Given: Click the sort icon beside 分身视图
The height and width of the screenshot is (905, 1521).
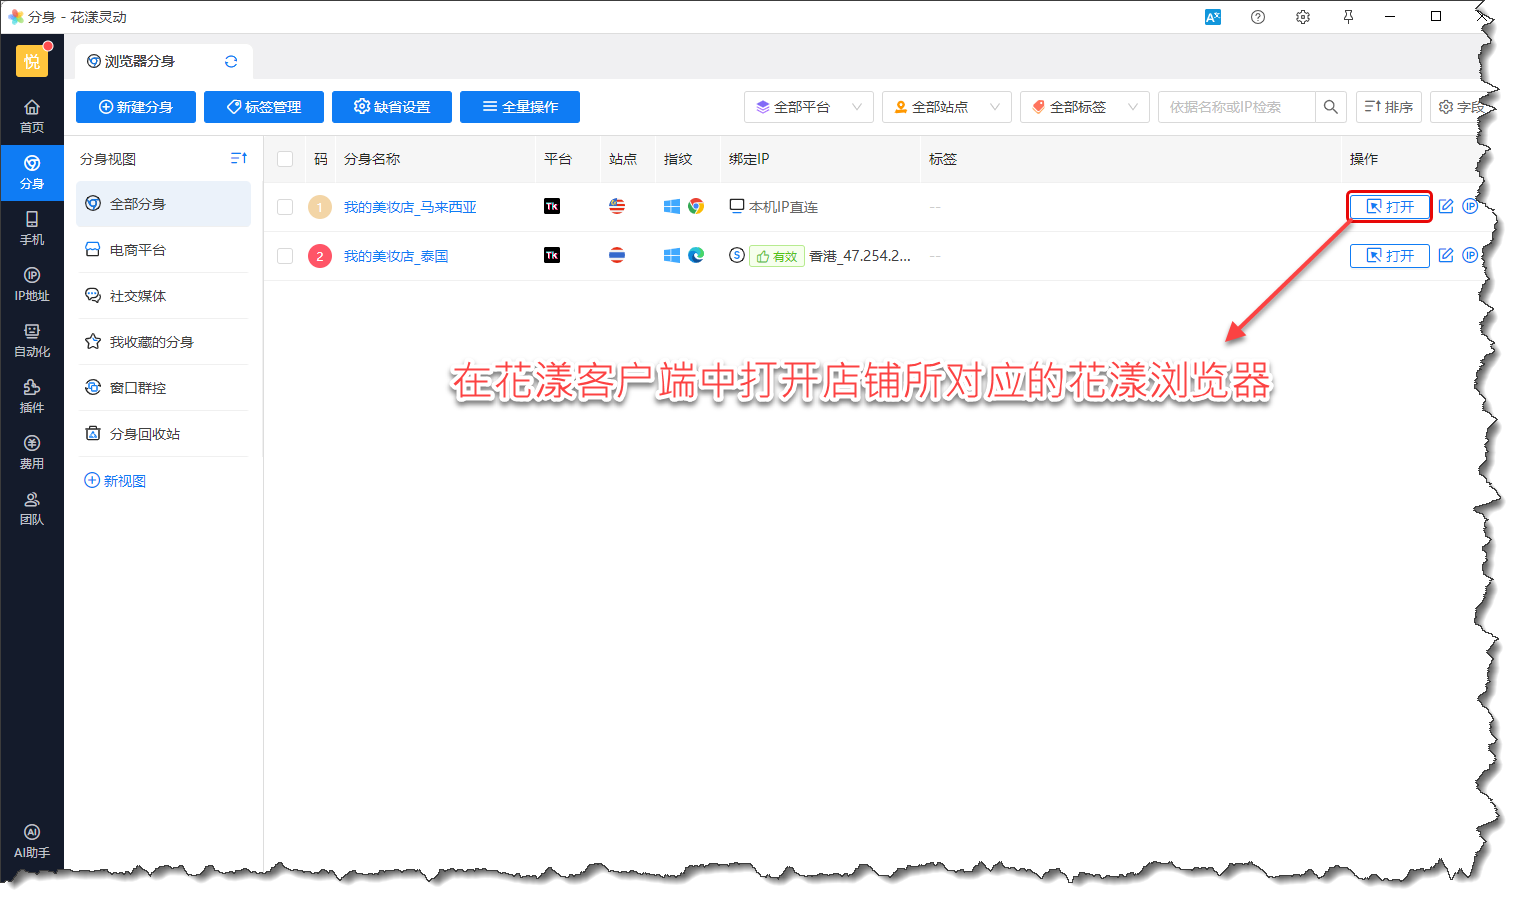Looking at the screenshot, I should coord(238,158).
